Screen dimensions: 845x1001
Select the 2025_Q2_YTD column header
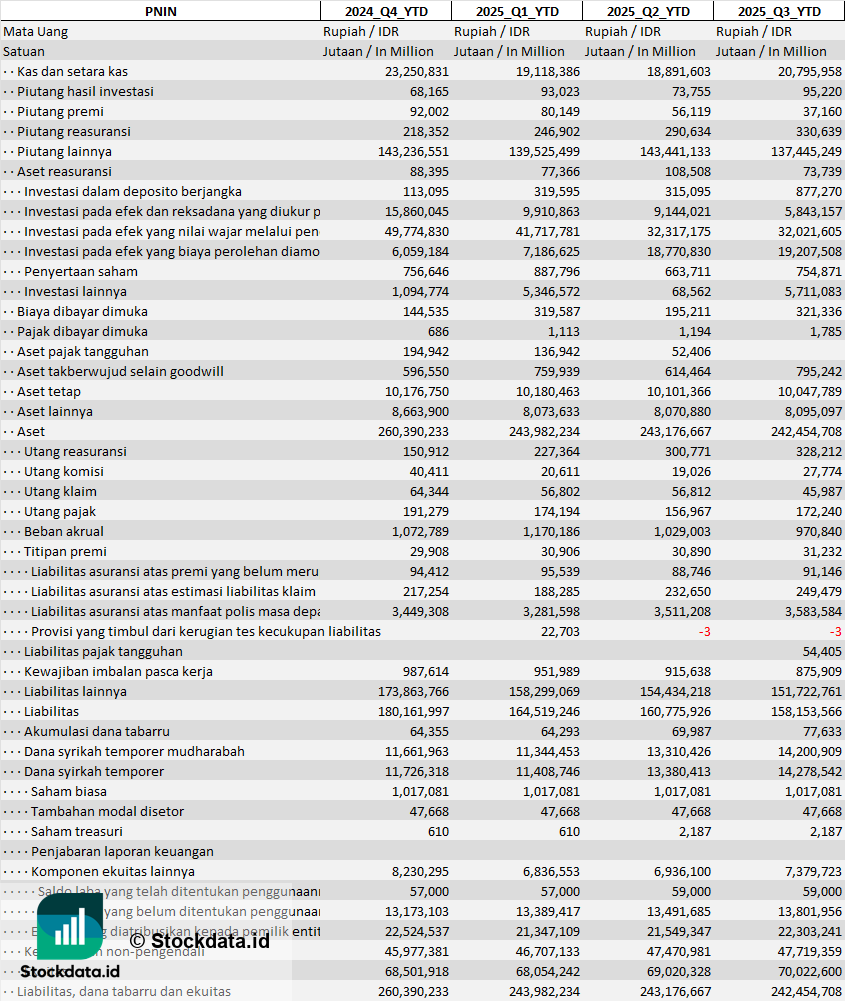click(648, 11)
